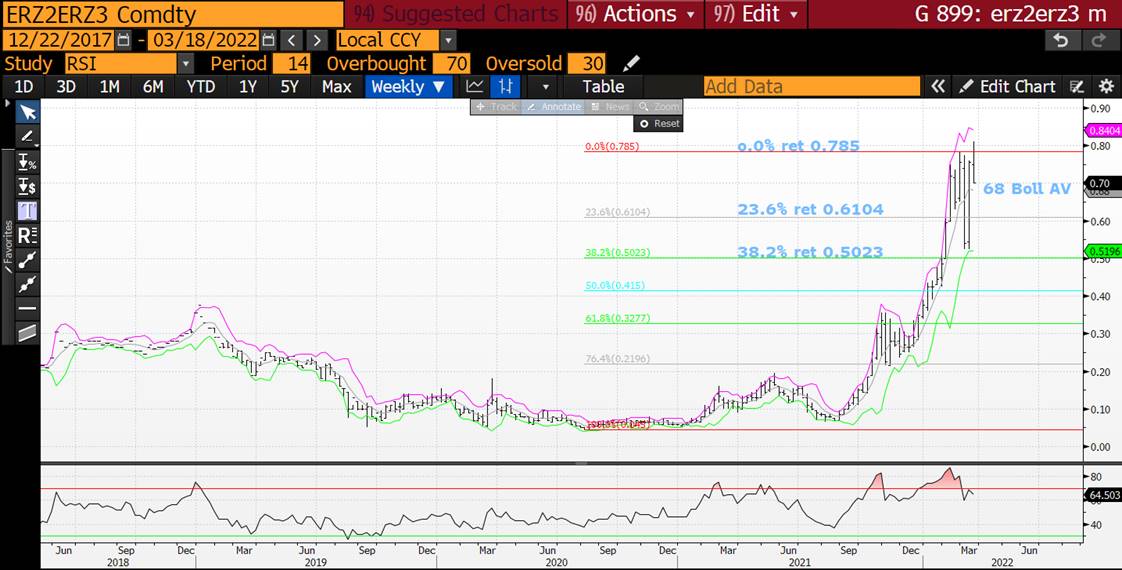Screen dimensions: 1122x570
Task: Expand the left sidebar triangle
Action: (8, 104)
